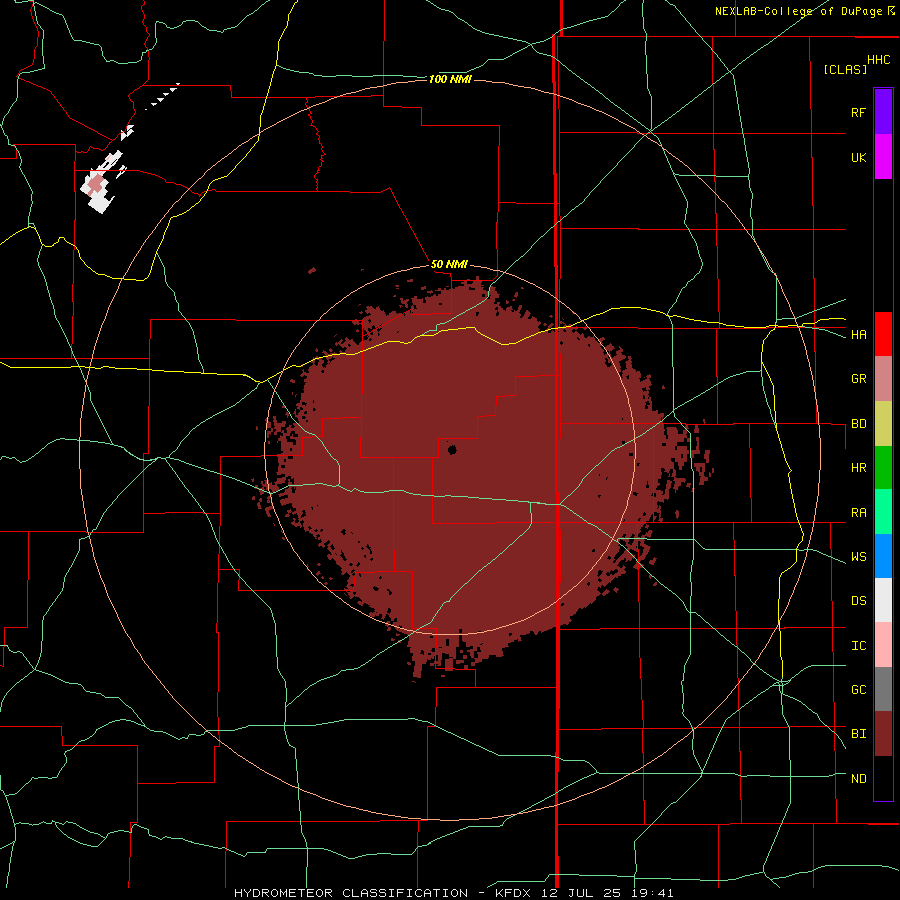Click the GR pinkish-tan legend swatch

pyautogui.click(x=883, y=379)
